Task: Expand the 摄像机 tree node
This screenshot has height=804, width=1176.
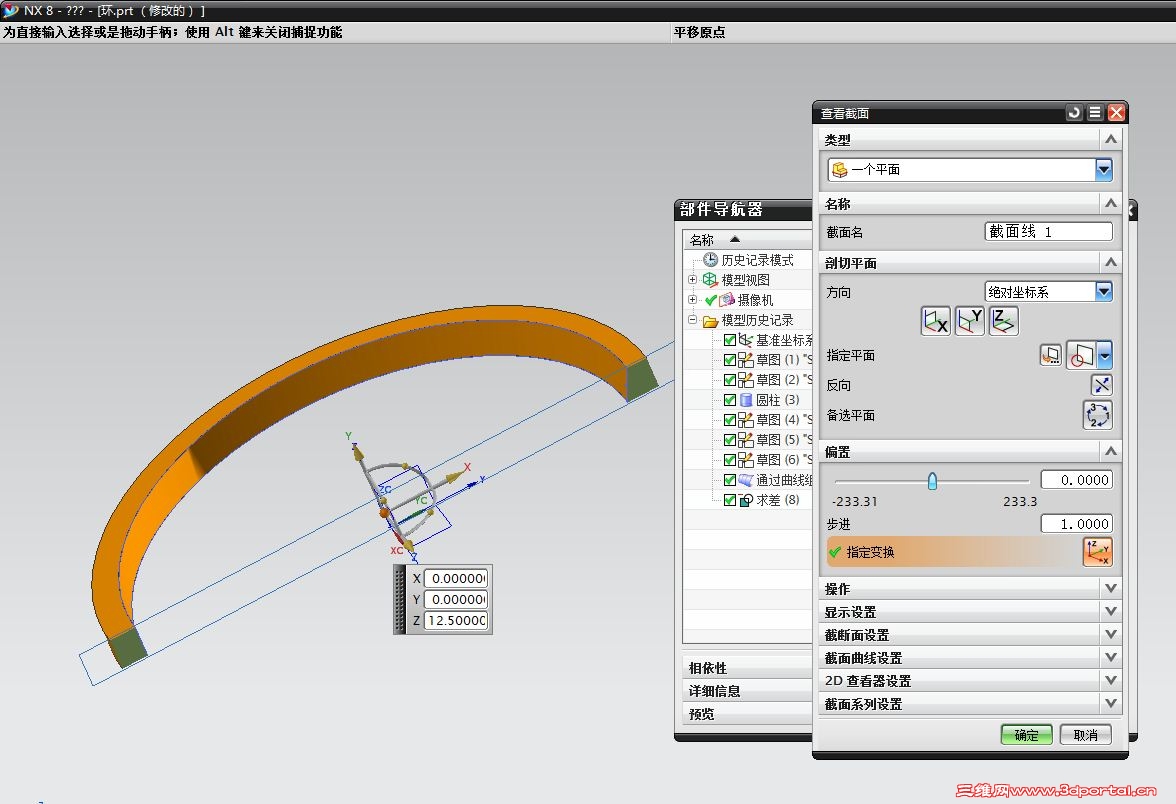Action: coord(692,299)
